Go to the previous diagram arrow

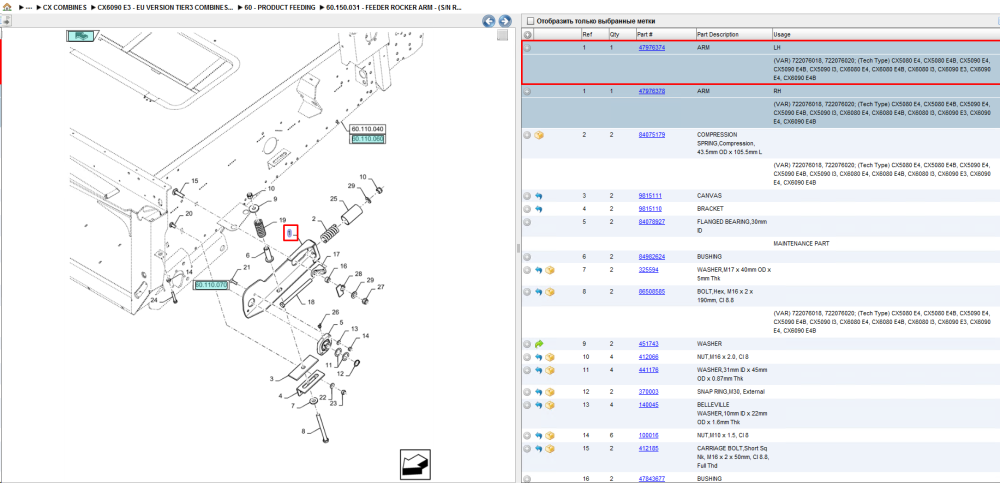tap(489, 21)
